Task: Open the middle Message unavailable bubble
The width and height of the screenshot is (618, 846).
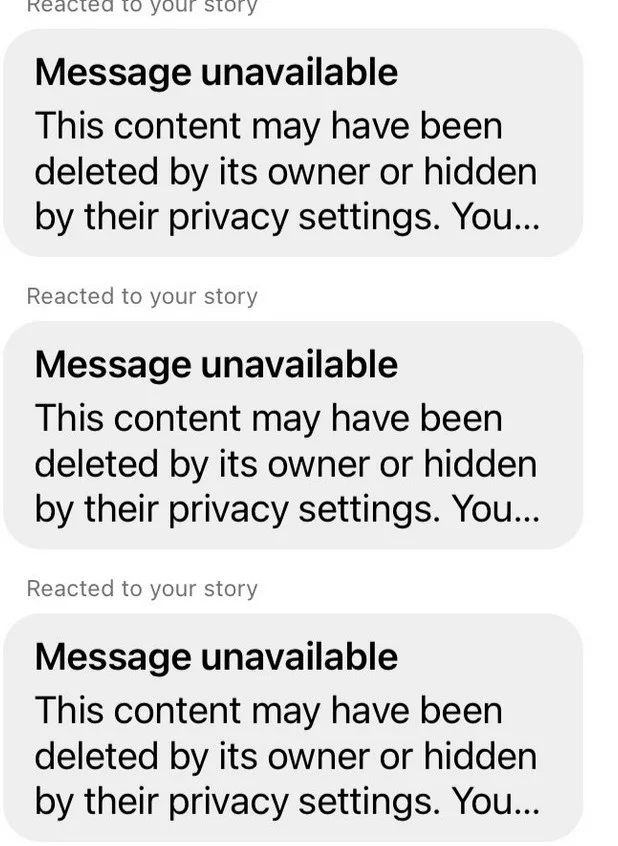Action: tap(293, 435)
